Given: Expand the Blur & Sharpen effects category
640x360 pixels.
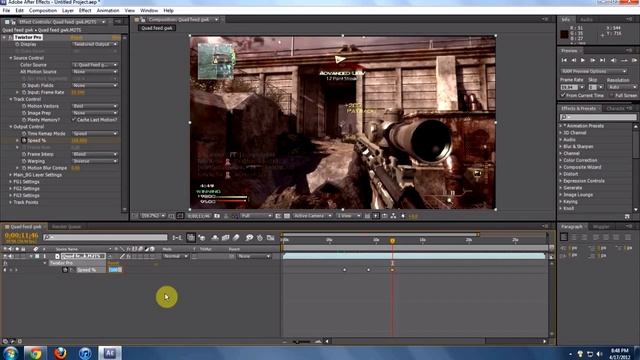Looking at the screenshot, I should point(561,147).
